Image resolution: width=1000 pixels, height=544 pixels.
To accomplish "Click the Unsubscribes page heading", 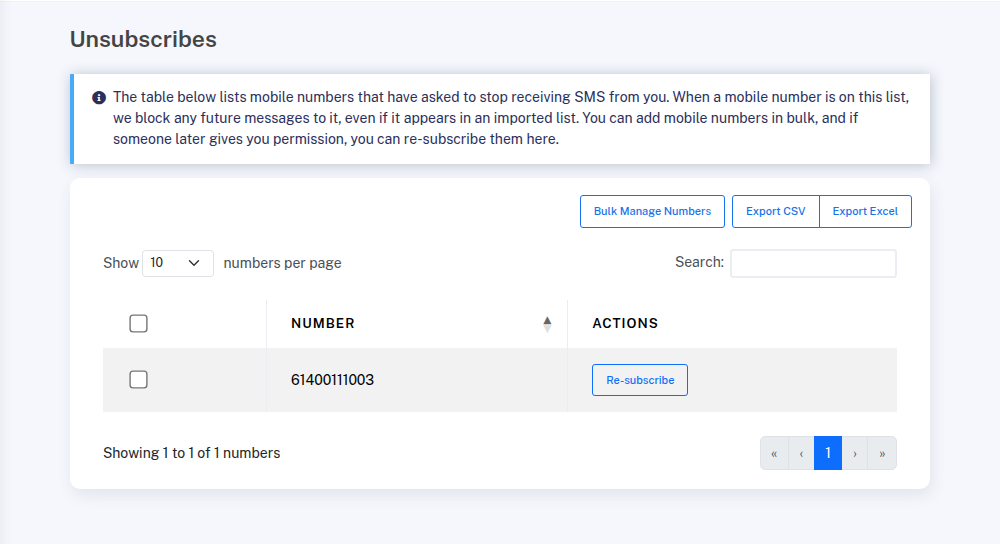I will coord(143,39).
